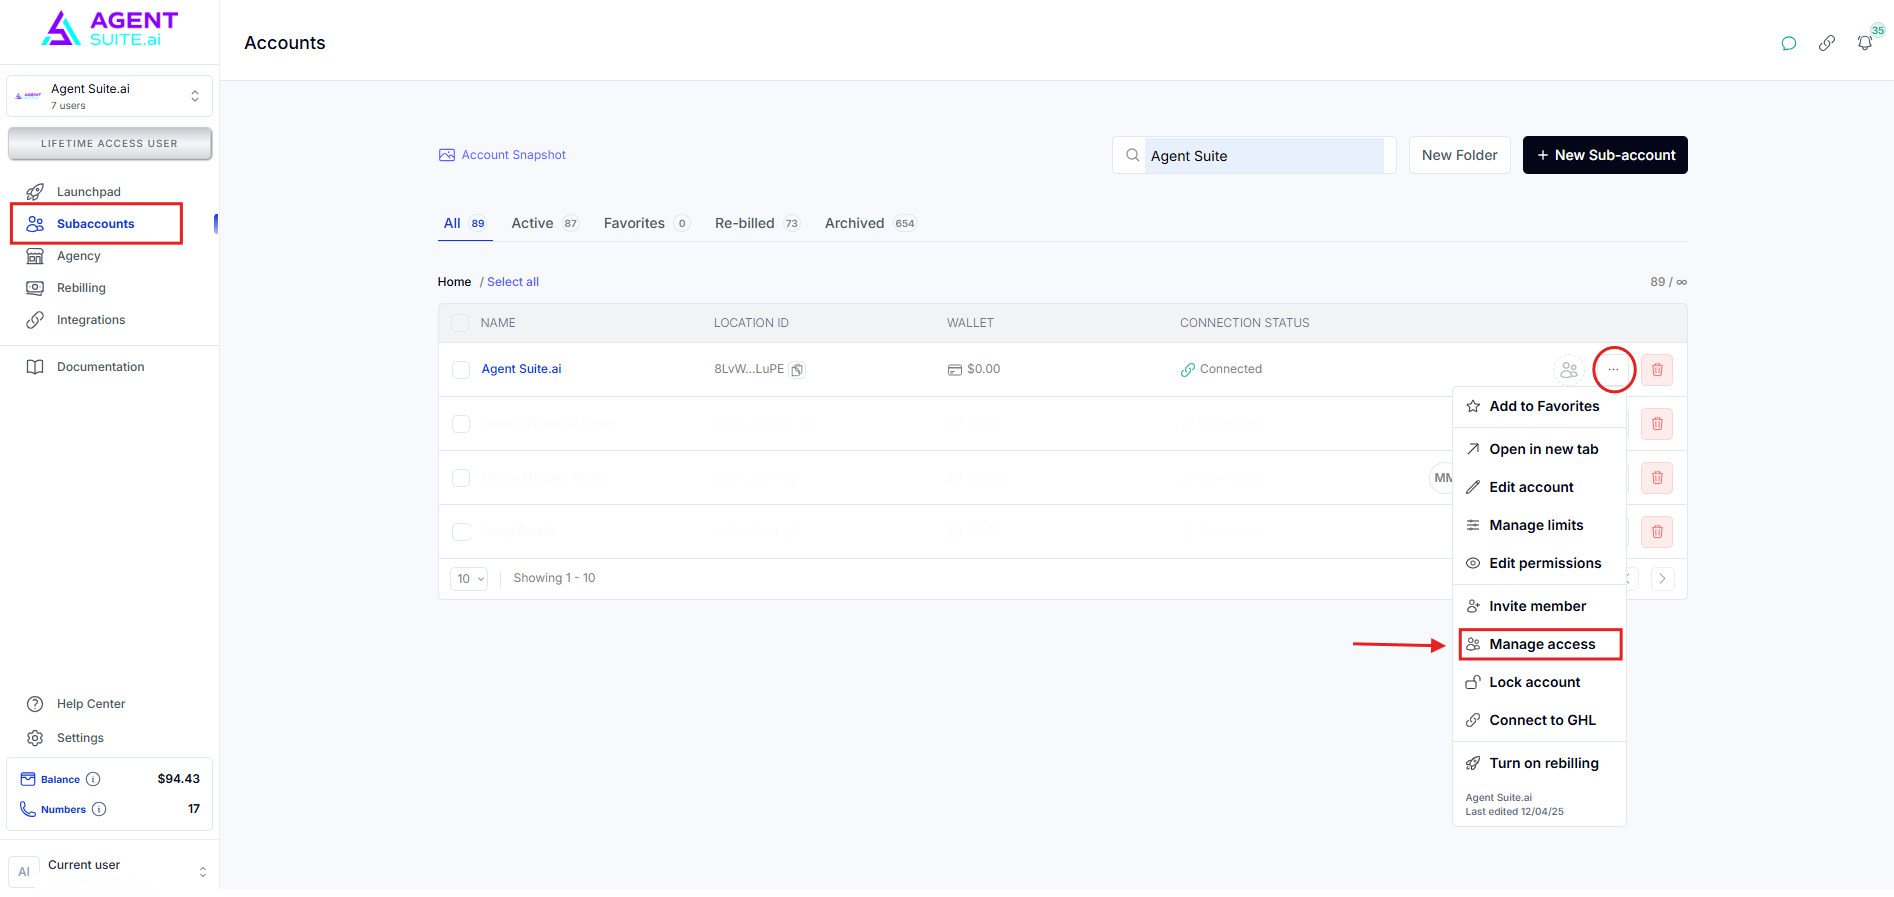Choose Invite member from the menu
Screen dimensions: 1894x897
pos(1539,606)
